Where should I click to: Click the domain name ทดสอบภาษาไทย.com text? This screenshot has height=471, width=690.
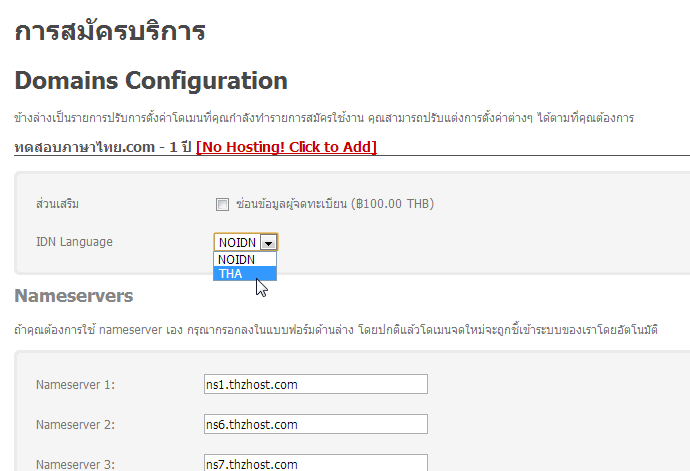coord(84,147)
